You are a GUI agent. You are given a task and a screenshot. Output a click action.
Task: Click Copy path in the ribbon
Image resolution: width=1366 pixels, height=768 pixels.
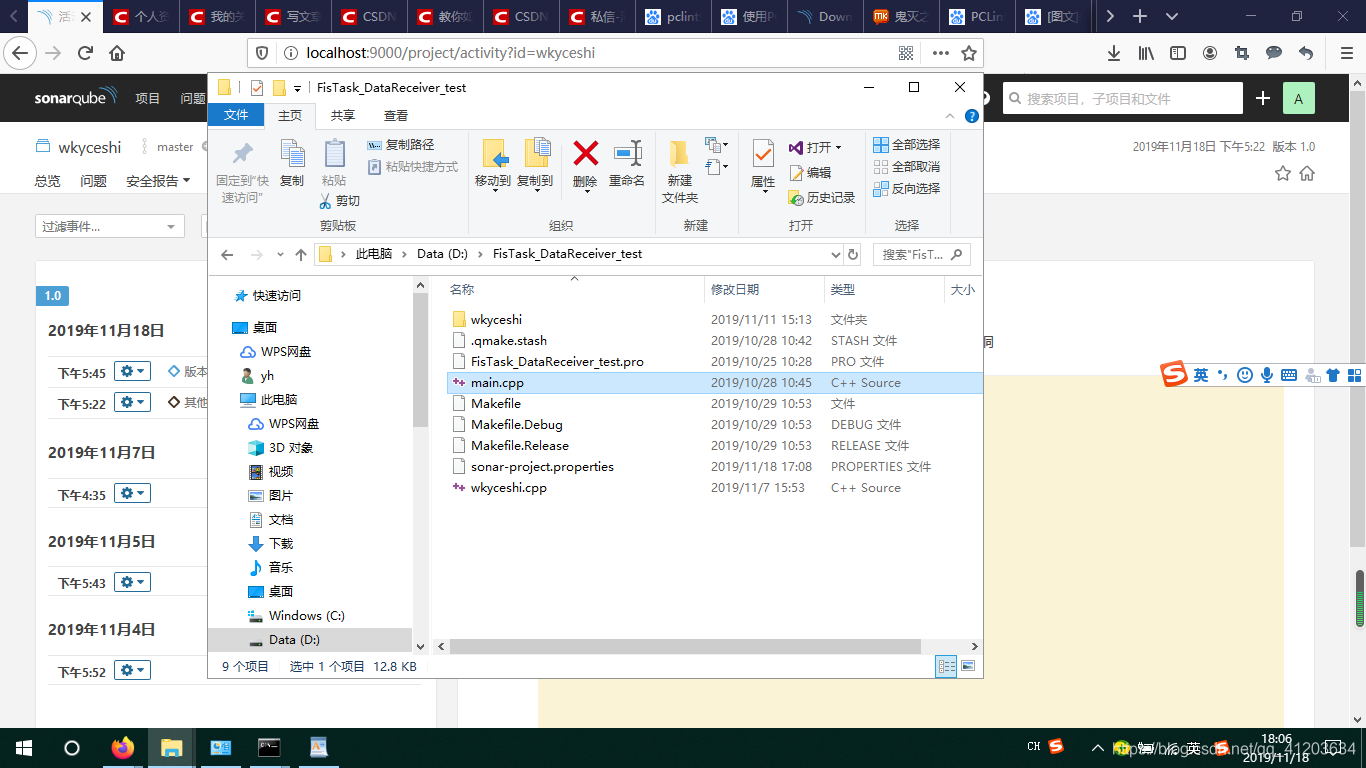(x=400, y=145)
